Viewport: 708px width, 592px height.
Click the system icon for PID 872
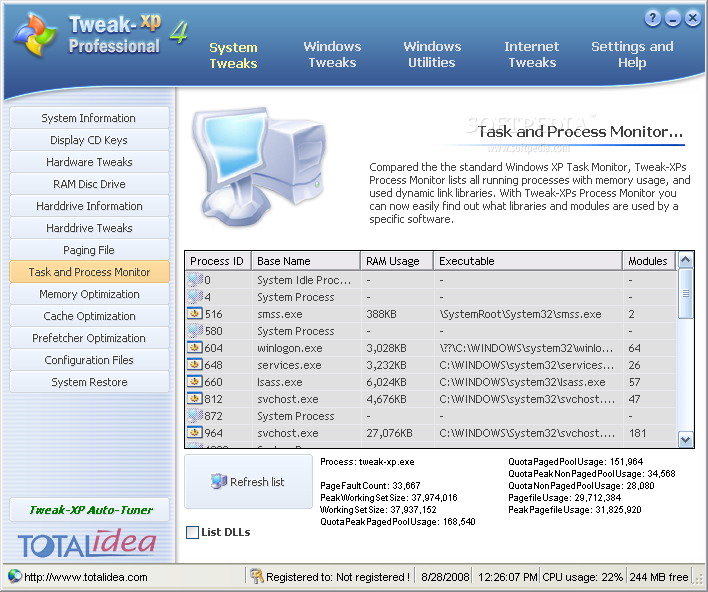pyautogui.click(x=195, y=415)
